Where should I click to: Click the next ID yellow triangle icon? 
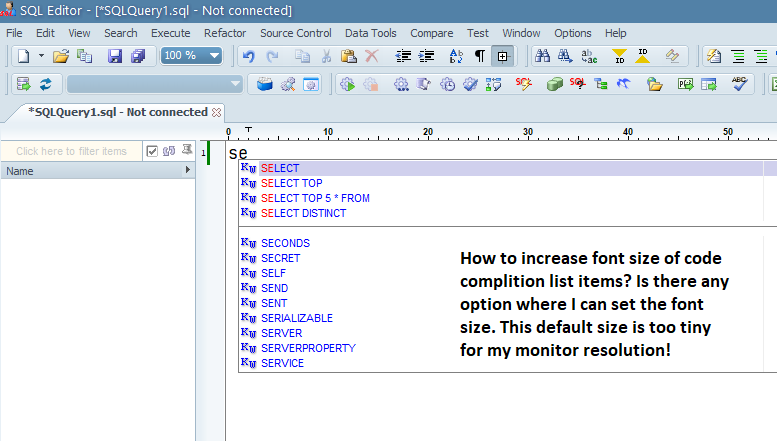point(643,56)
